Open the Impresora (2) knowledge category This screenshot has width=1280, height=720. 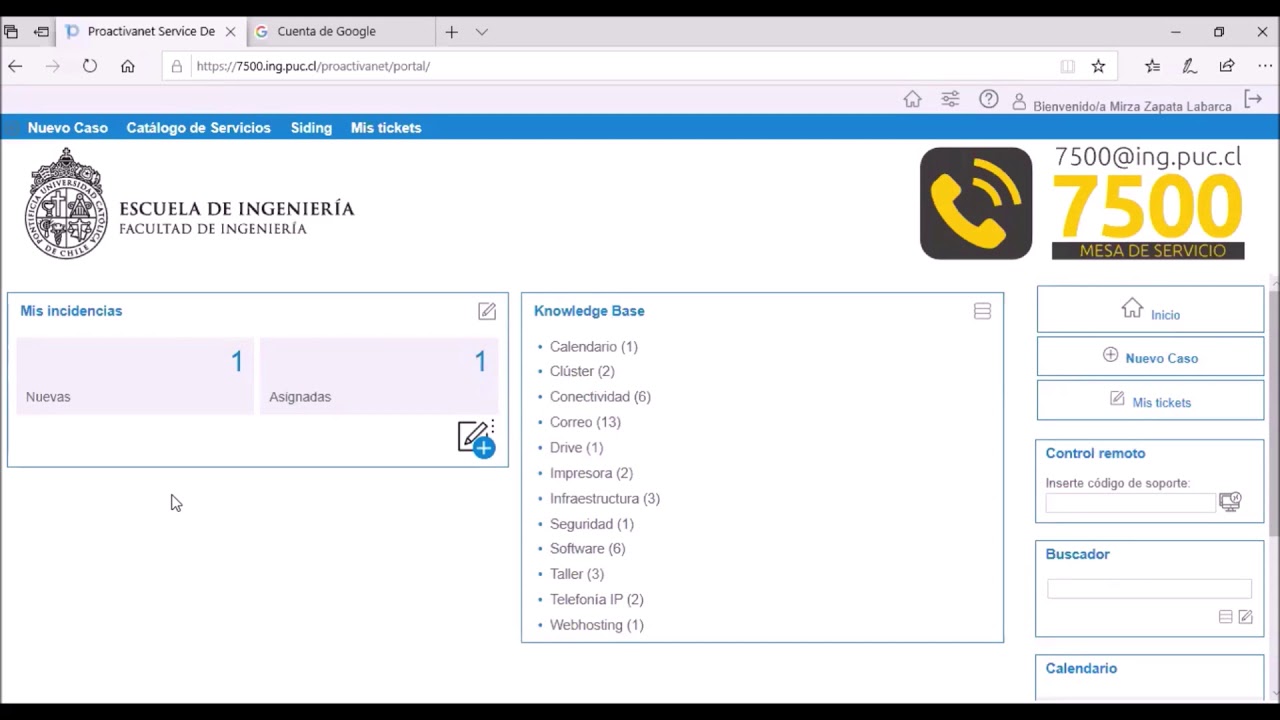[591, 473]
